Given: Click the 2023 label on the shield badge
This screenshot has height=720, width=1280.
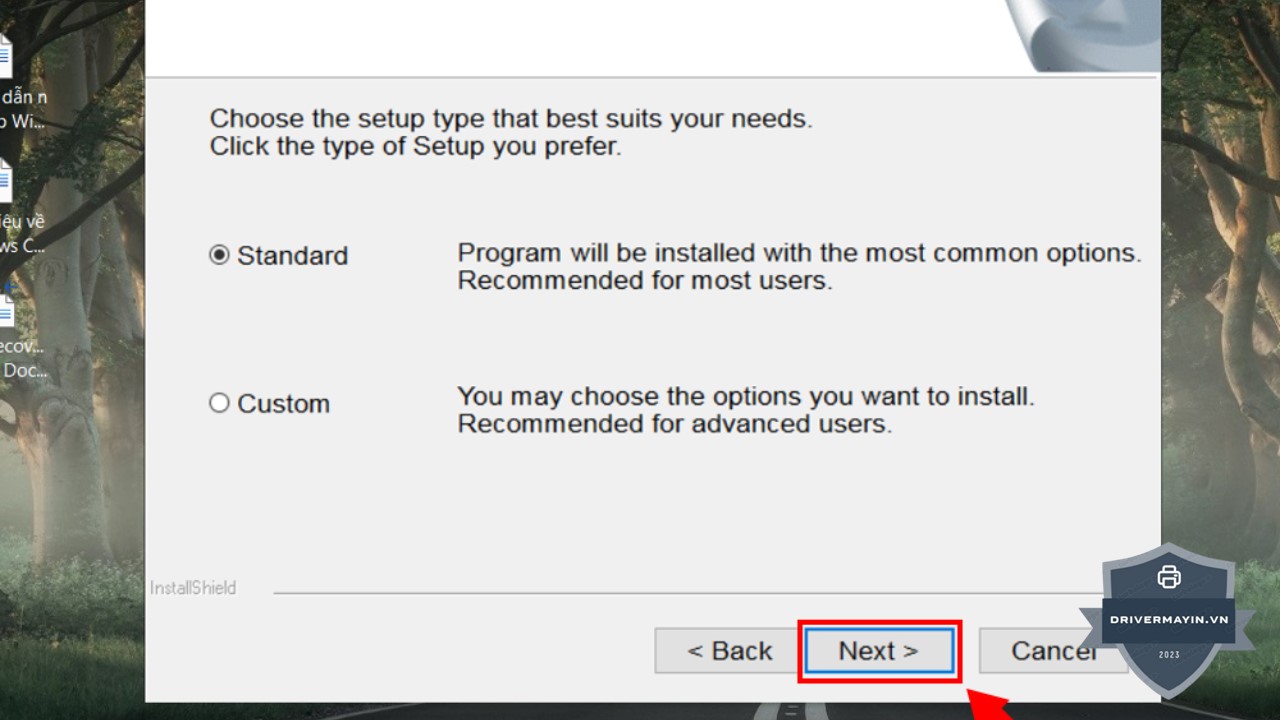Looking at the screenshot, I should pos(1169,655).
